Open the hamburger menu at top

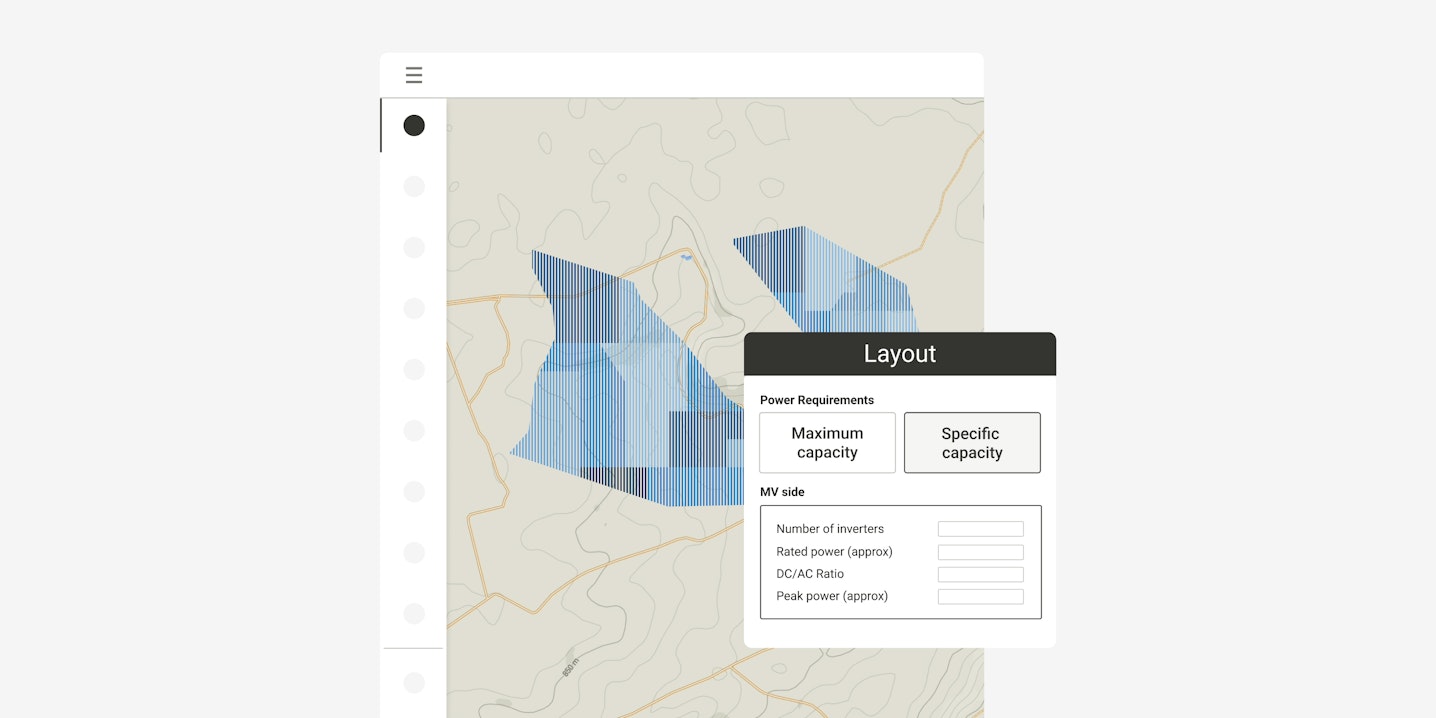click(414, 76)
